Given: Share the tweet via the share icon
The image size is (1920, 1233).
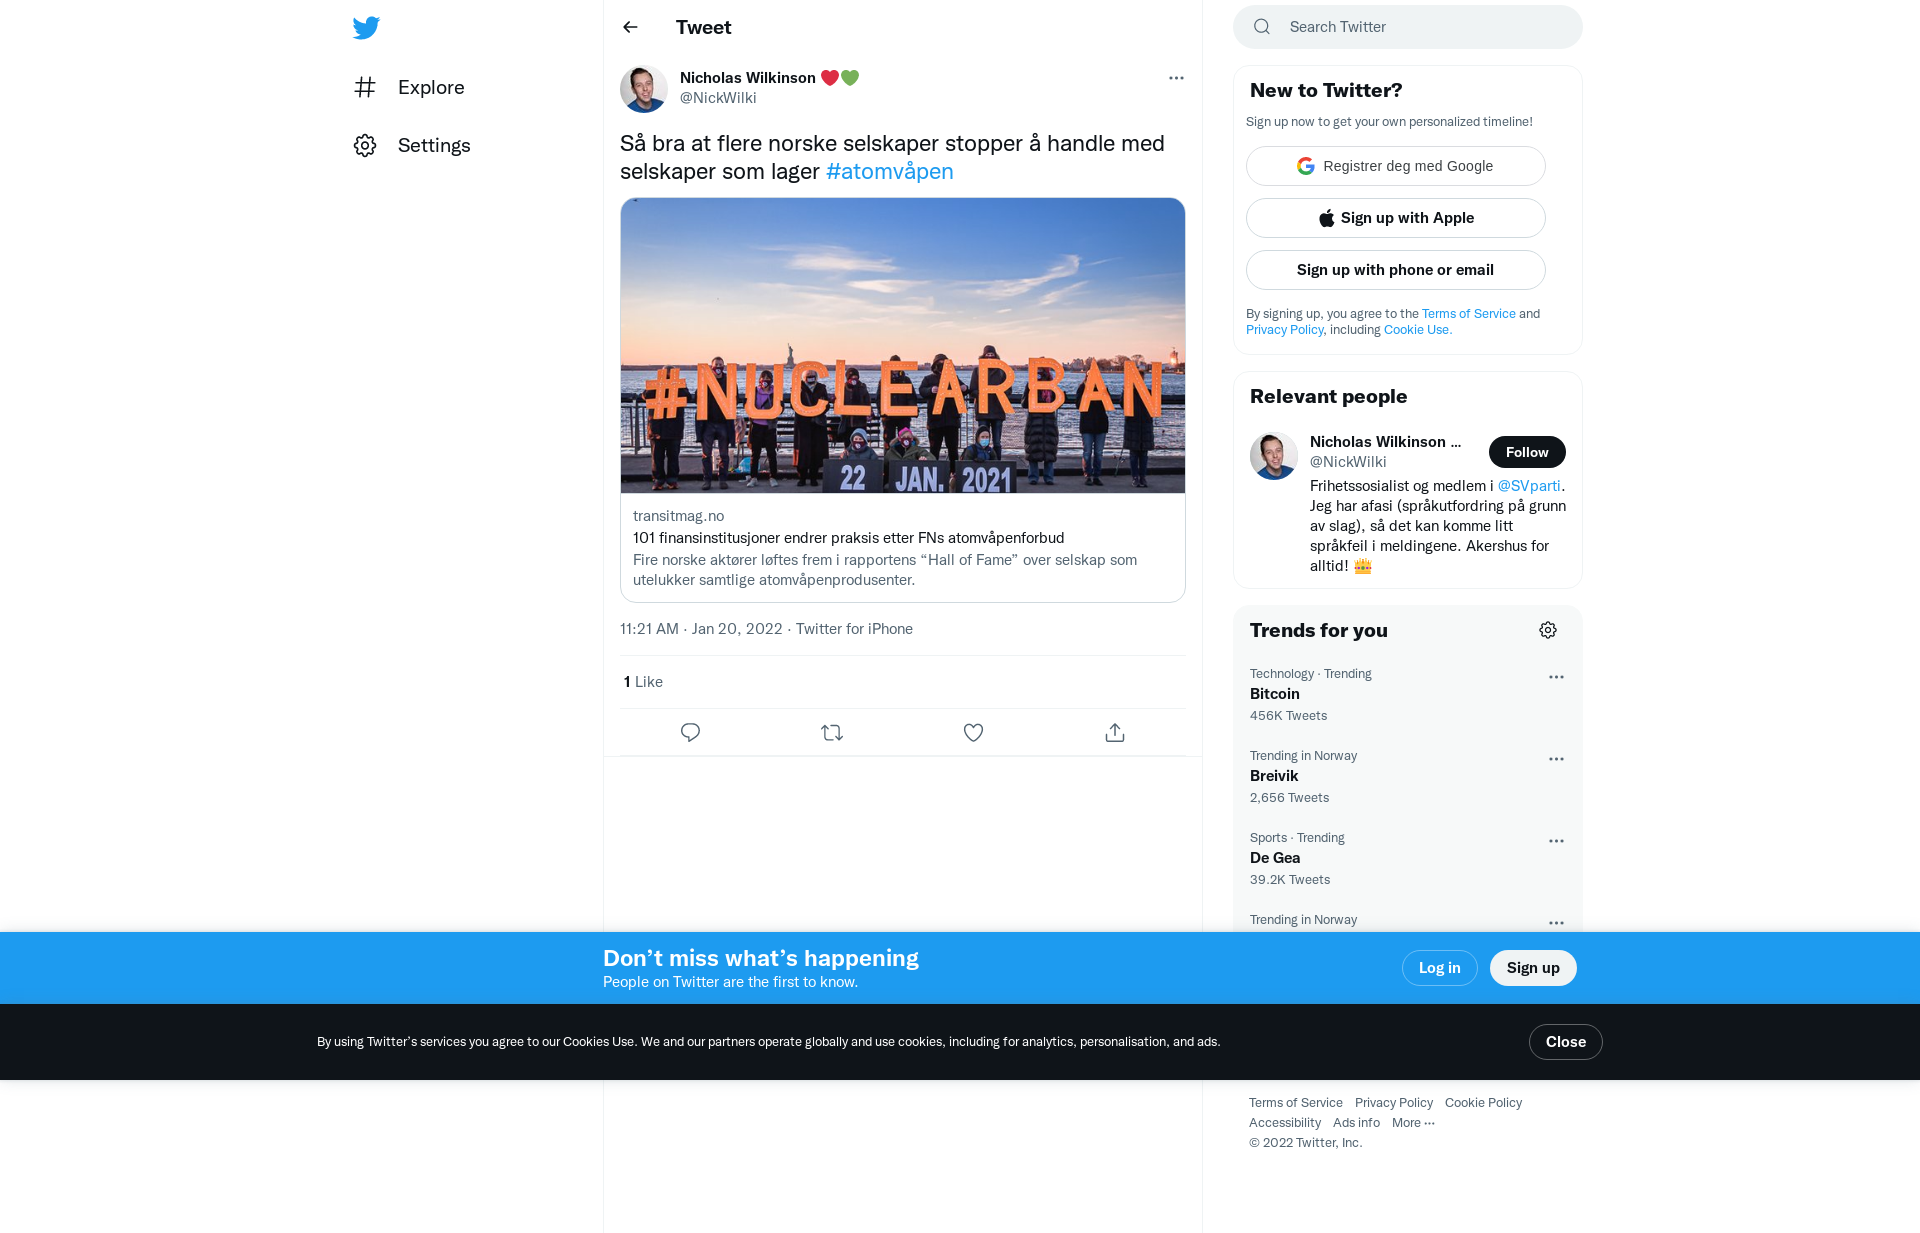Looking at the screenshot, I should pyautogui.click(x=1115, y=733).
